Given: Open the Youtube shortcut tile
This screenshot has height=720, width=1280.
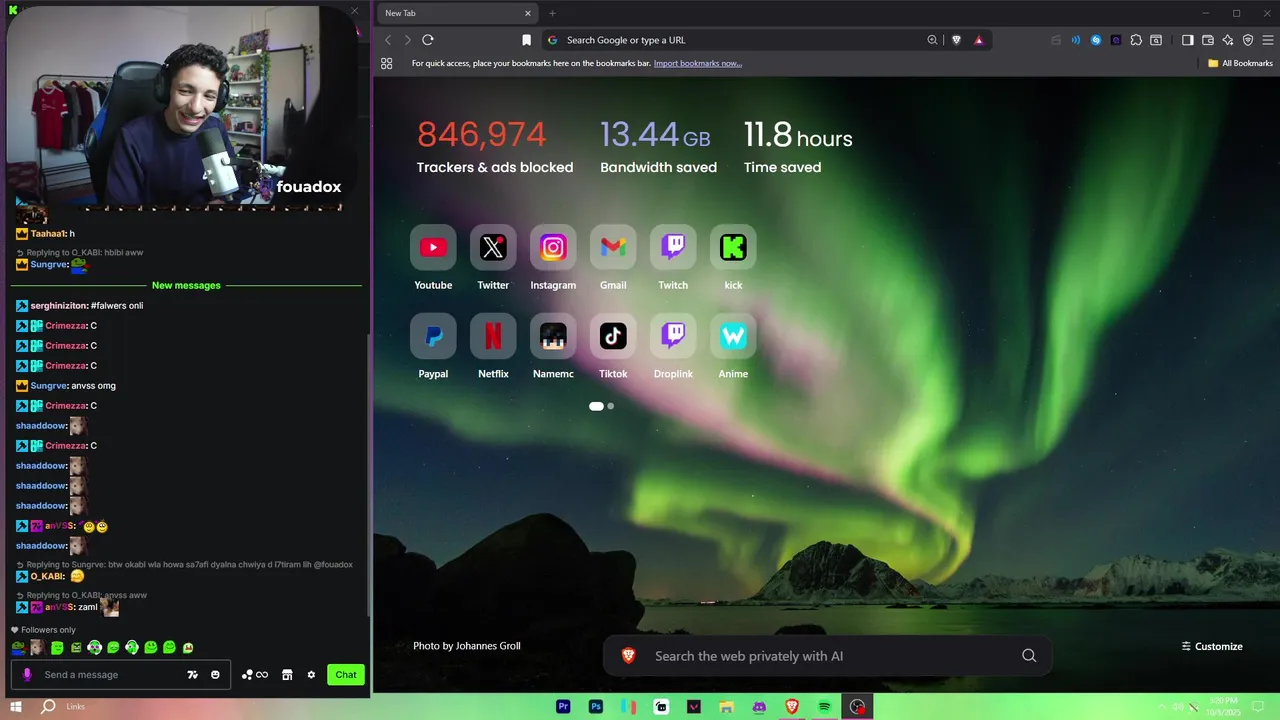Looking at the screenshot, I should (x=433, y=247).
